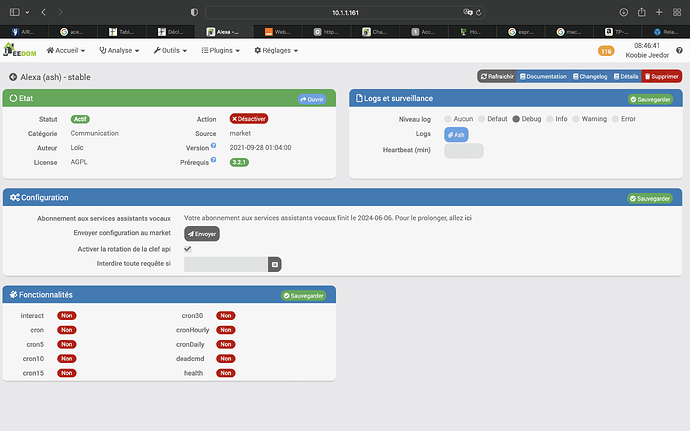The height and width of the screenshot is (431, 690).
Task: Open the Plugins dropdown menu
Action: [x=220, y=50]
